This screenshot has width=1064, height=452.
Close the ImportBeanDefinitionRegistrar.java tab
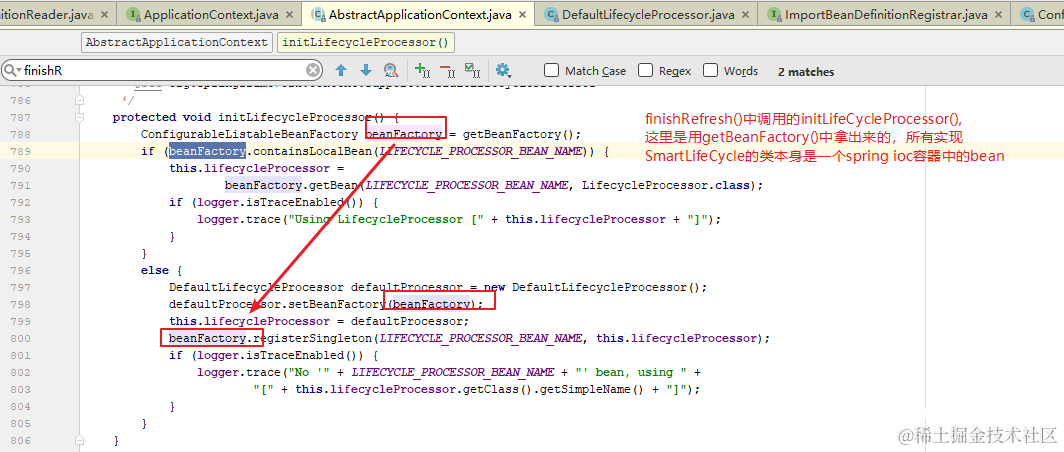997,15
